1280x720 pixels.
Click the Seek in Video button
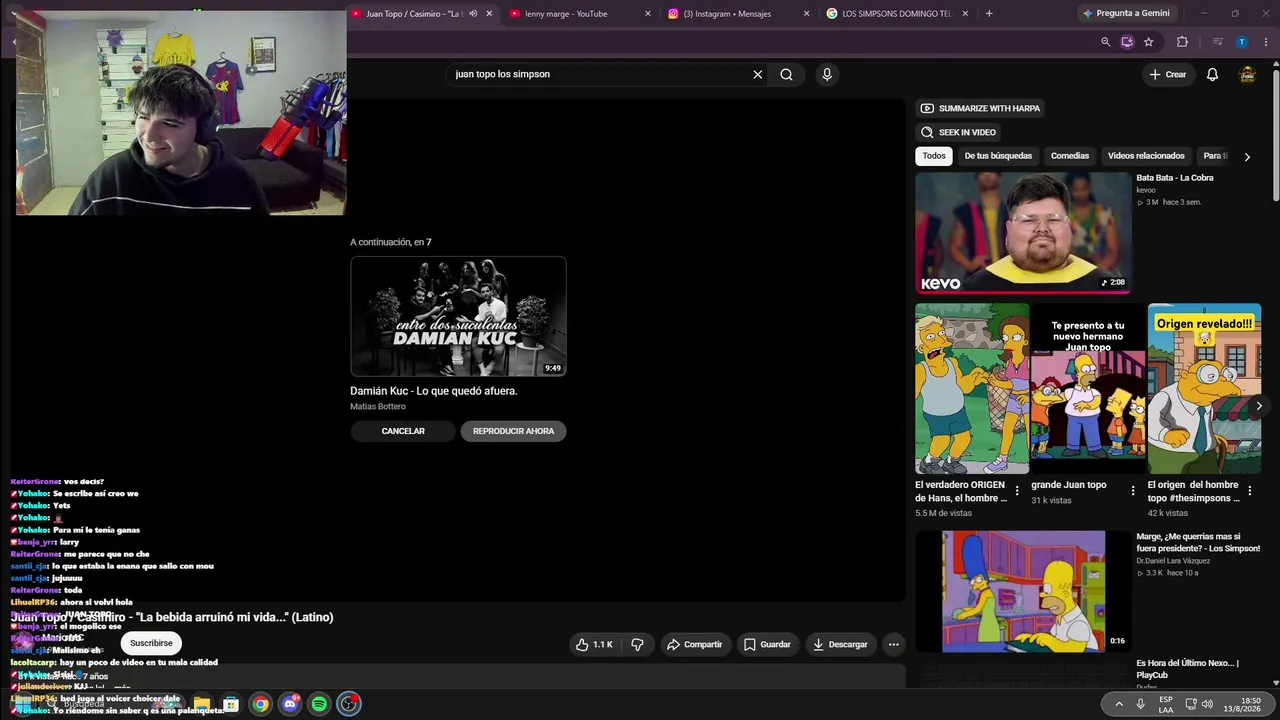click(958, 132)
